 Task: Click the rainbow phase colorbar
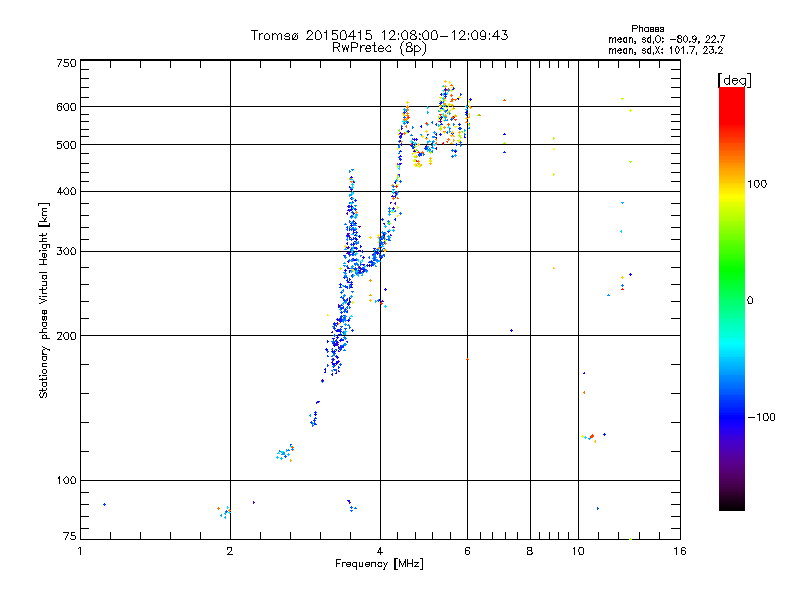[x=732, y=298]
